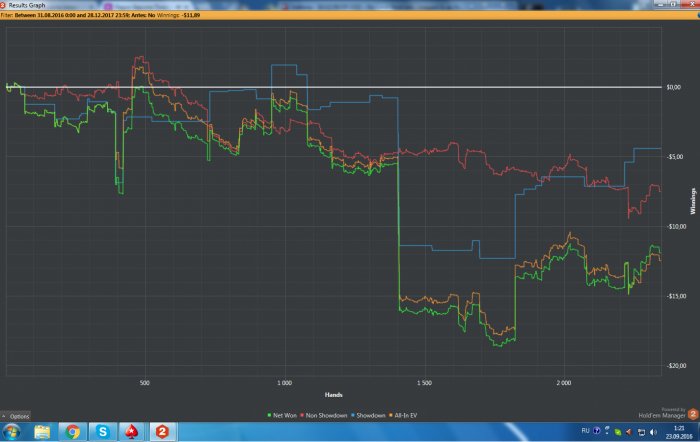Click the 2 000 hands axis label
The image size is (700, 442).
(x=564, y=383)
